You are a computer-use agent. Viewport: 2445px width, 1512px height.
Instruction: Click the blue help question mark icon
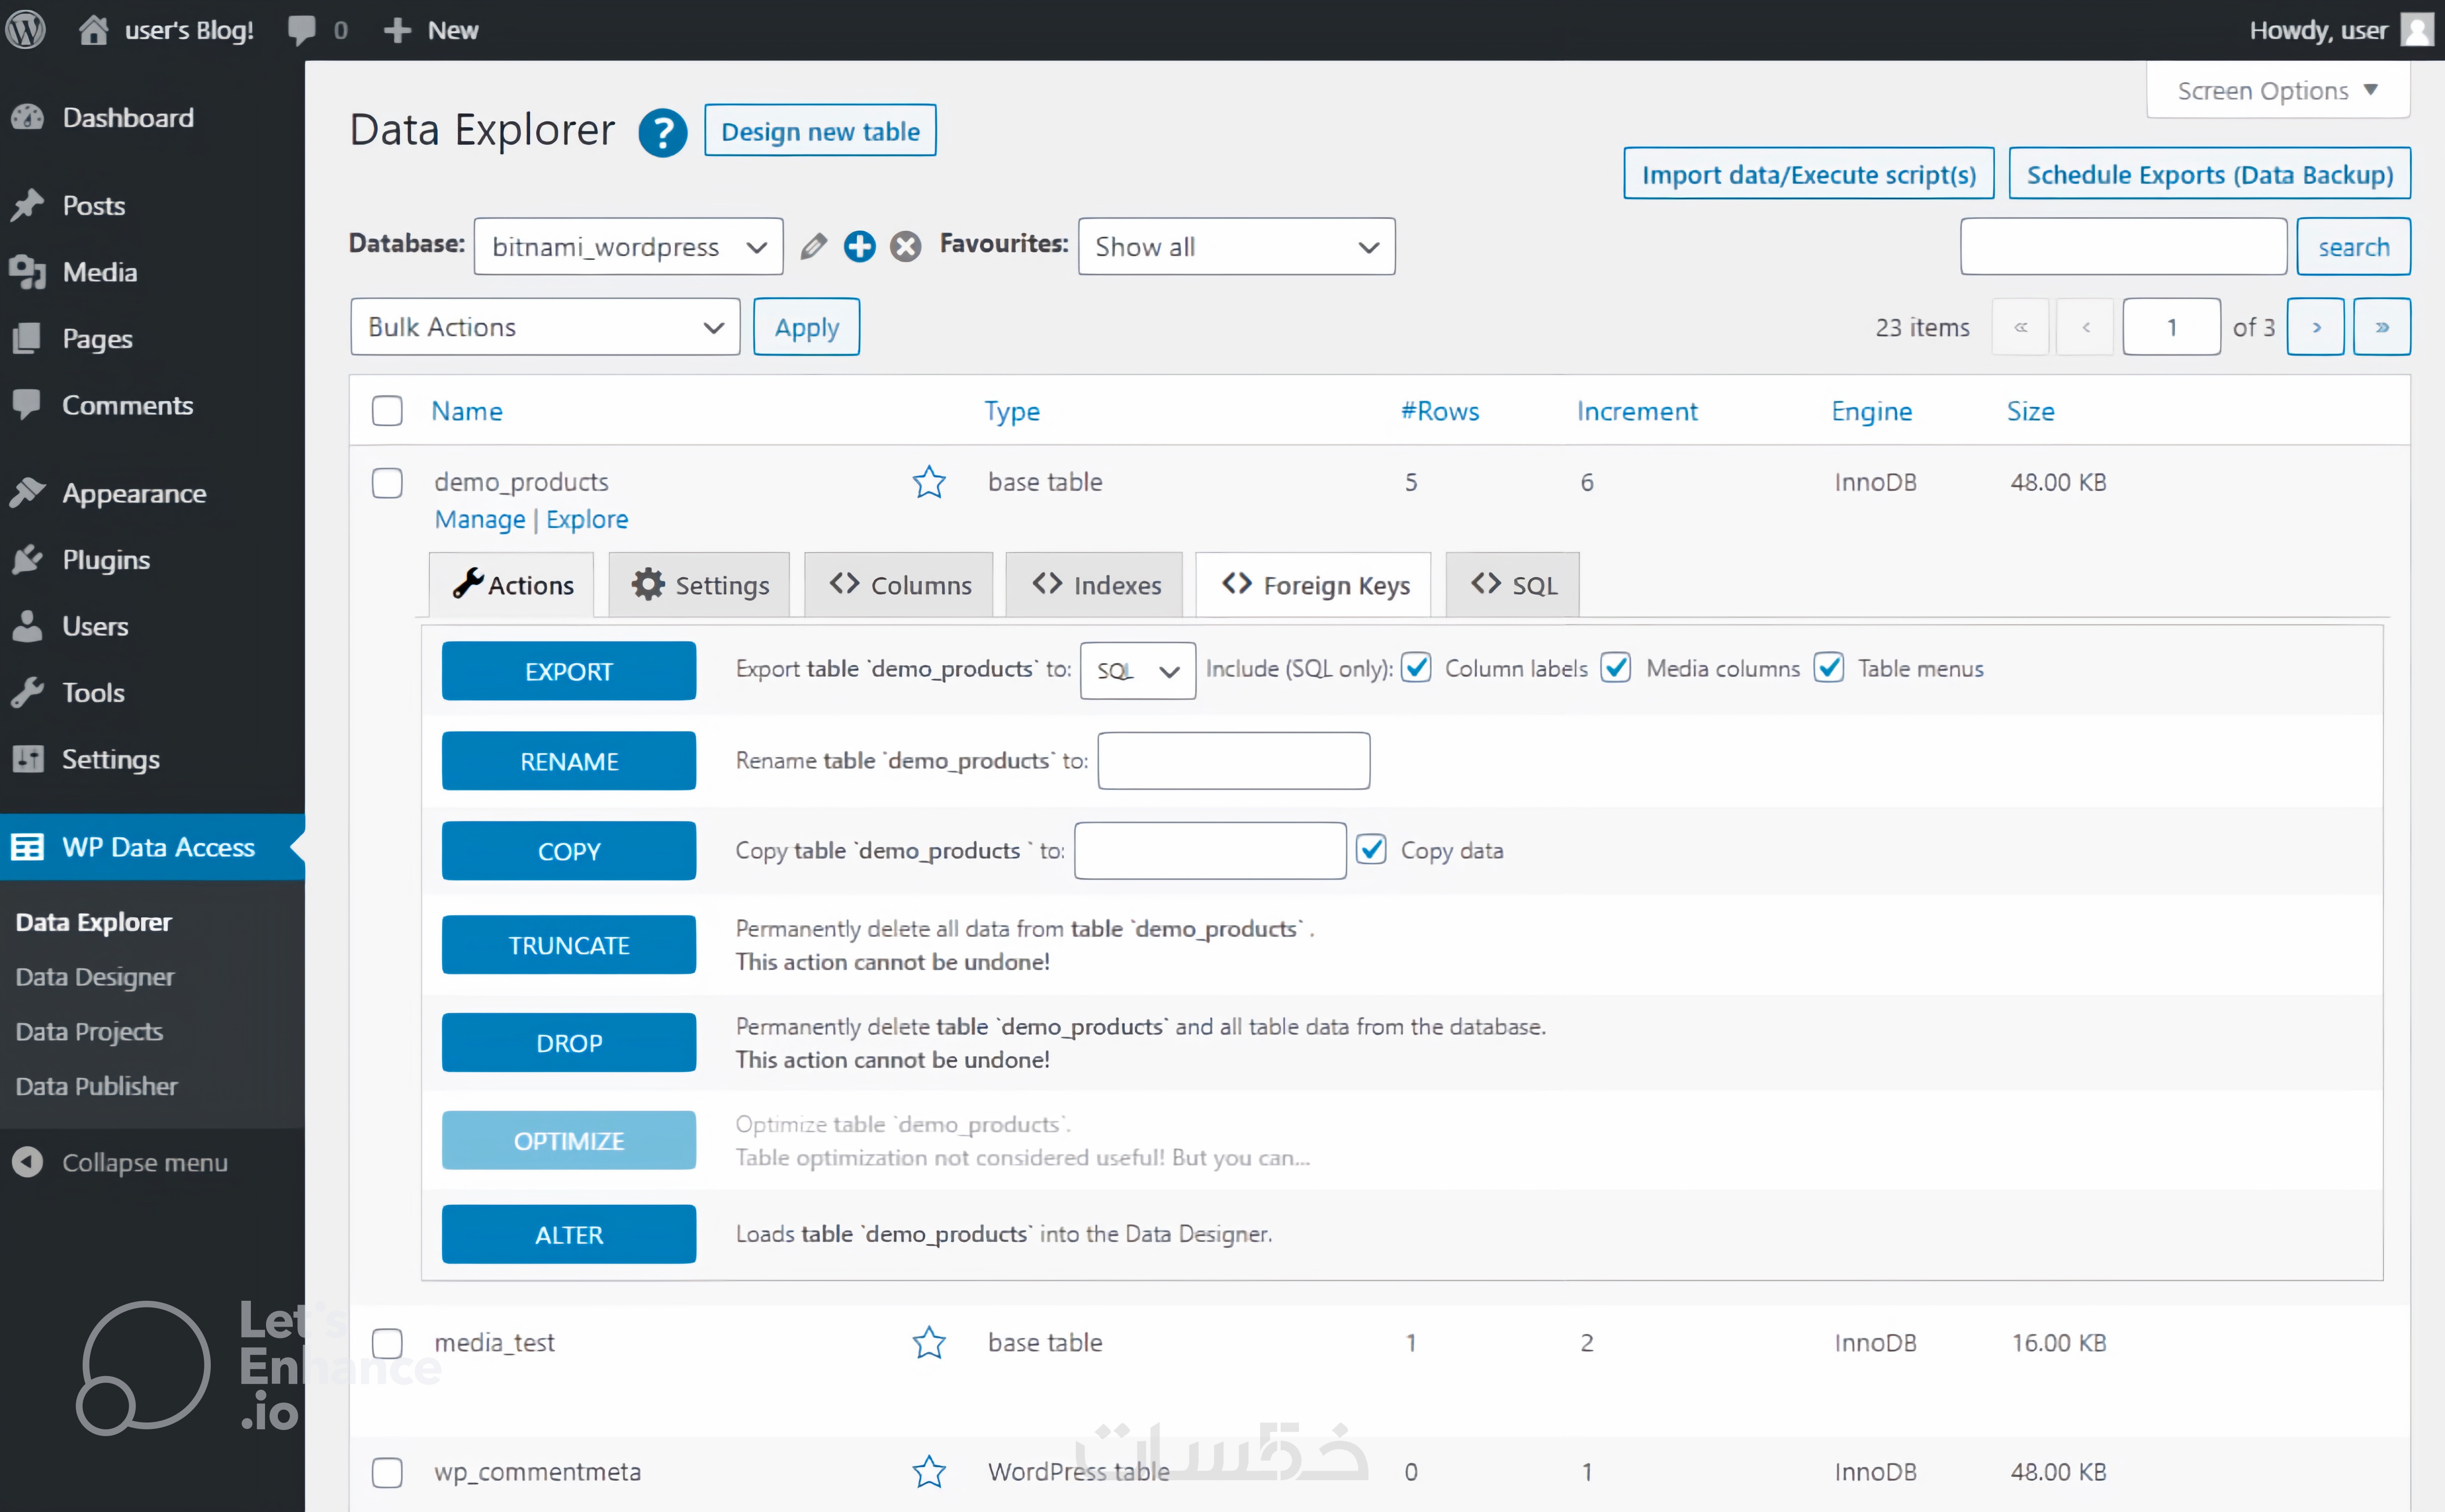coord(662,132)
